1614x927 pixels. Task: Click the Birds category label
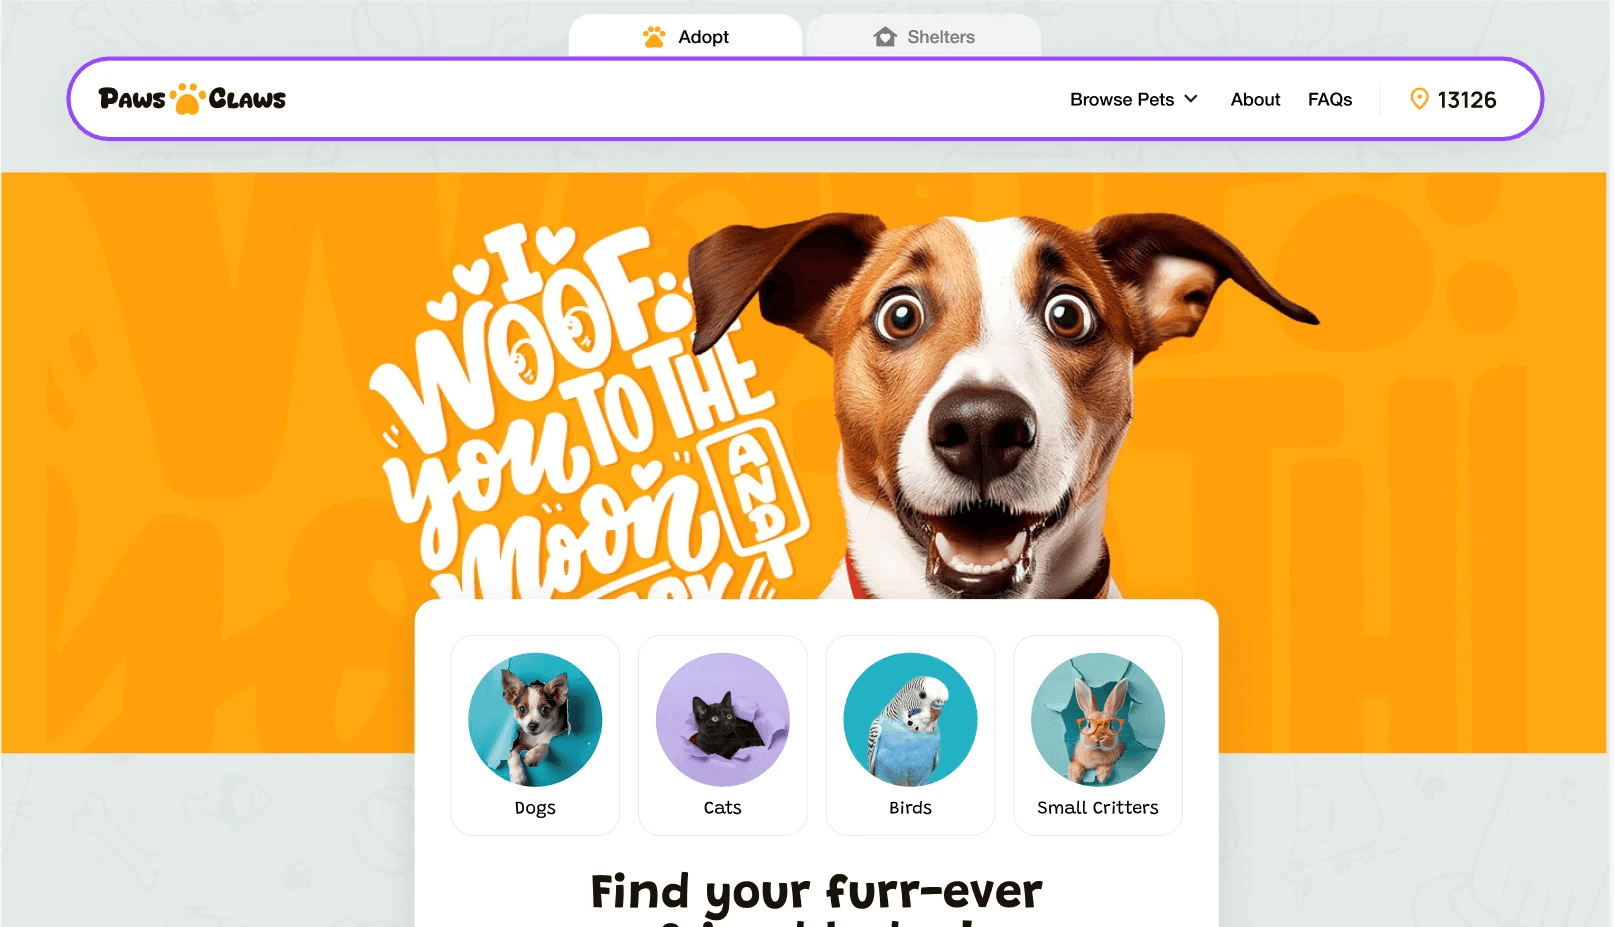coord(910,807)
